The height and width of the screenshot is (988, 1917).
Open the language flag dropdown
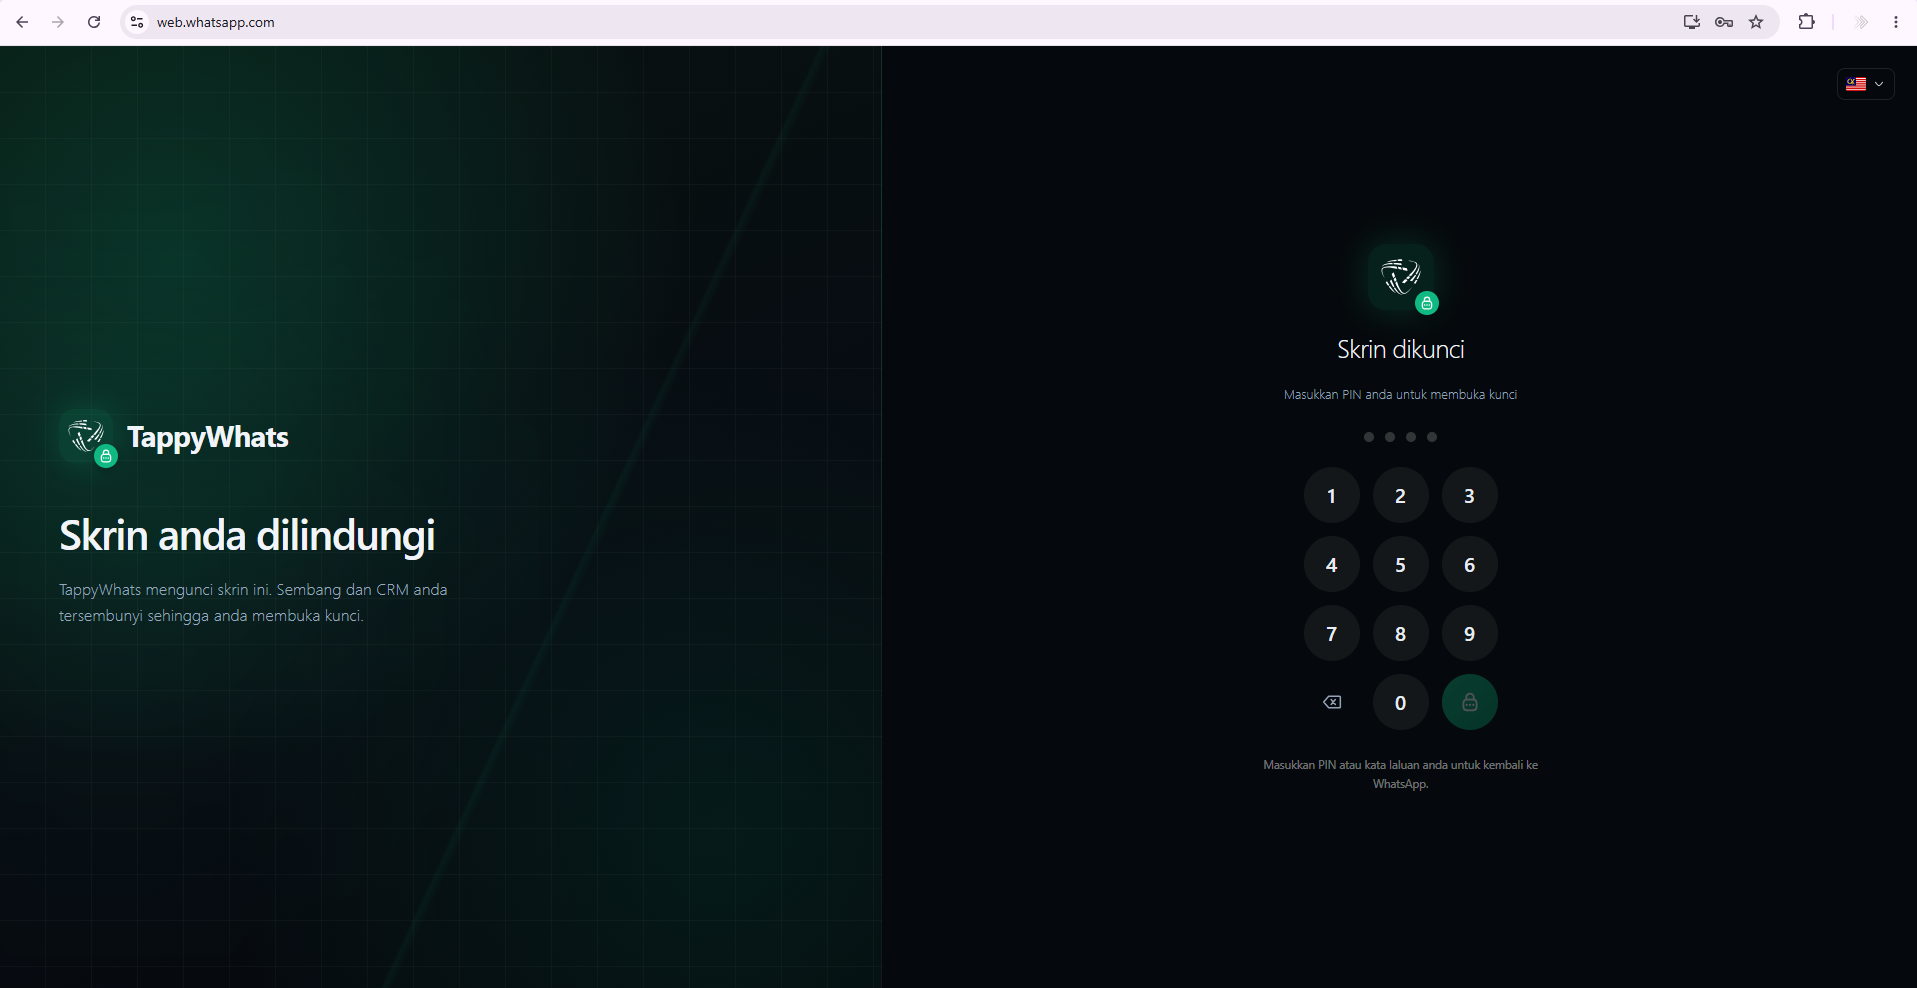point(1865,84)
